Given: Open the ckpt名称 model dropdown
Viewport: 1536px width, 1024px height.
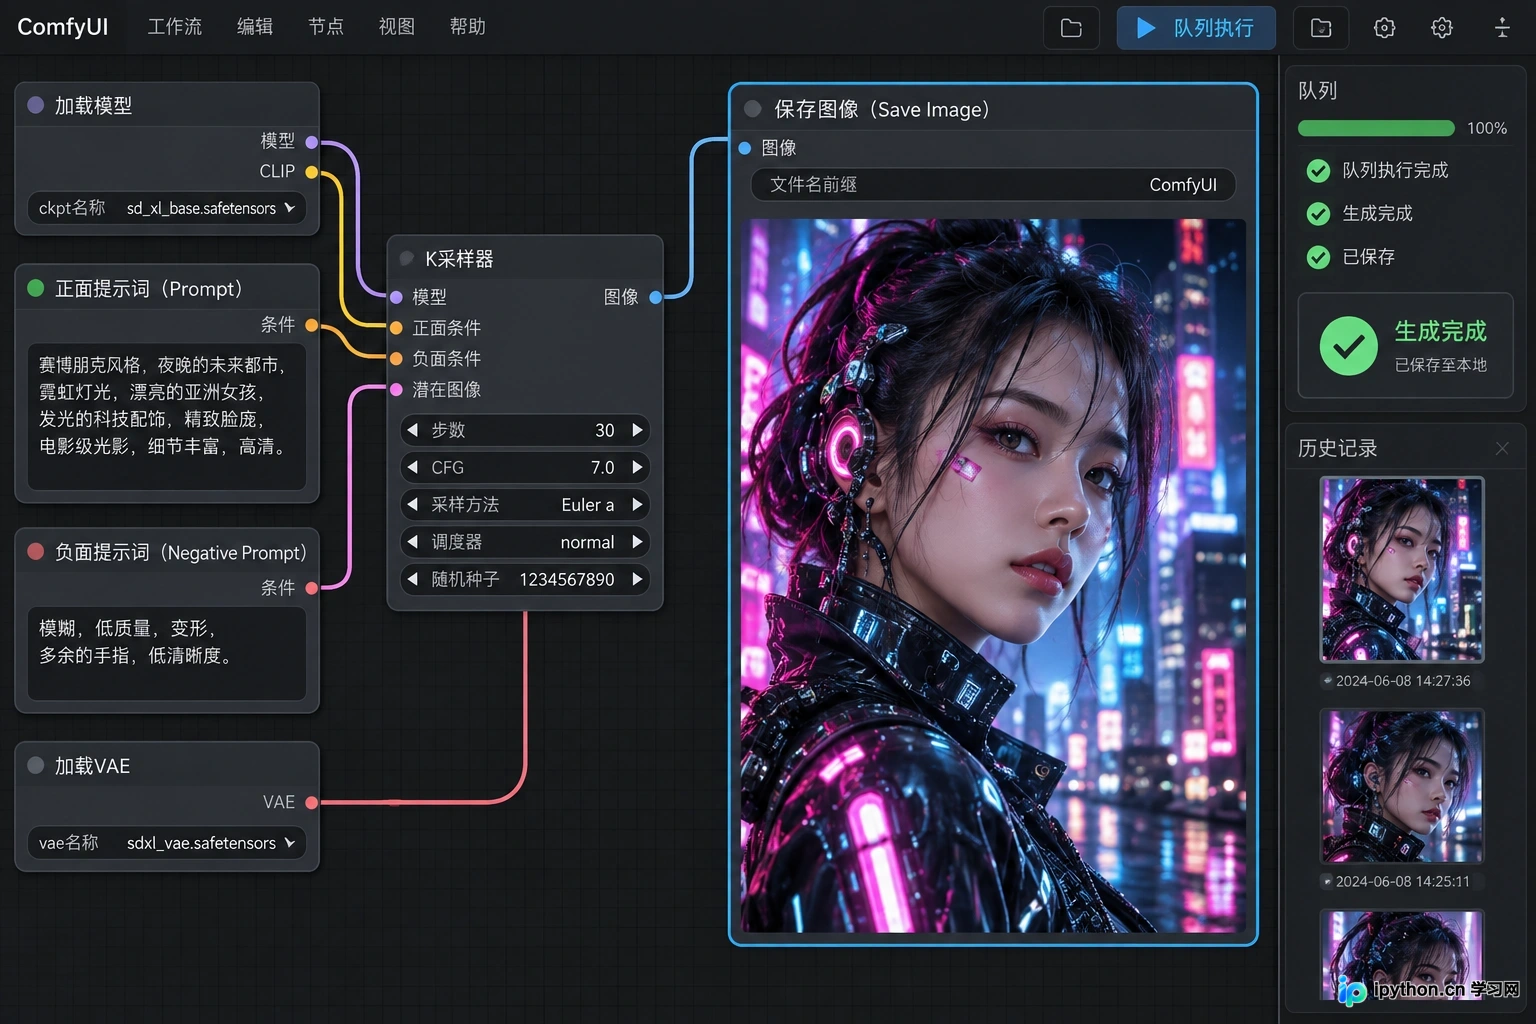Looking at the screenshot, I should tap(166, 208).
